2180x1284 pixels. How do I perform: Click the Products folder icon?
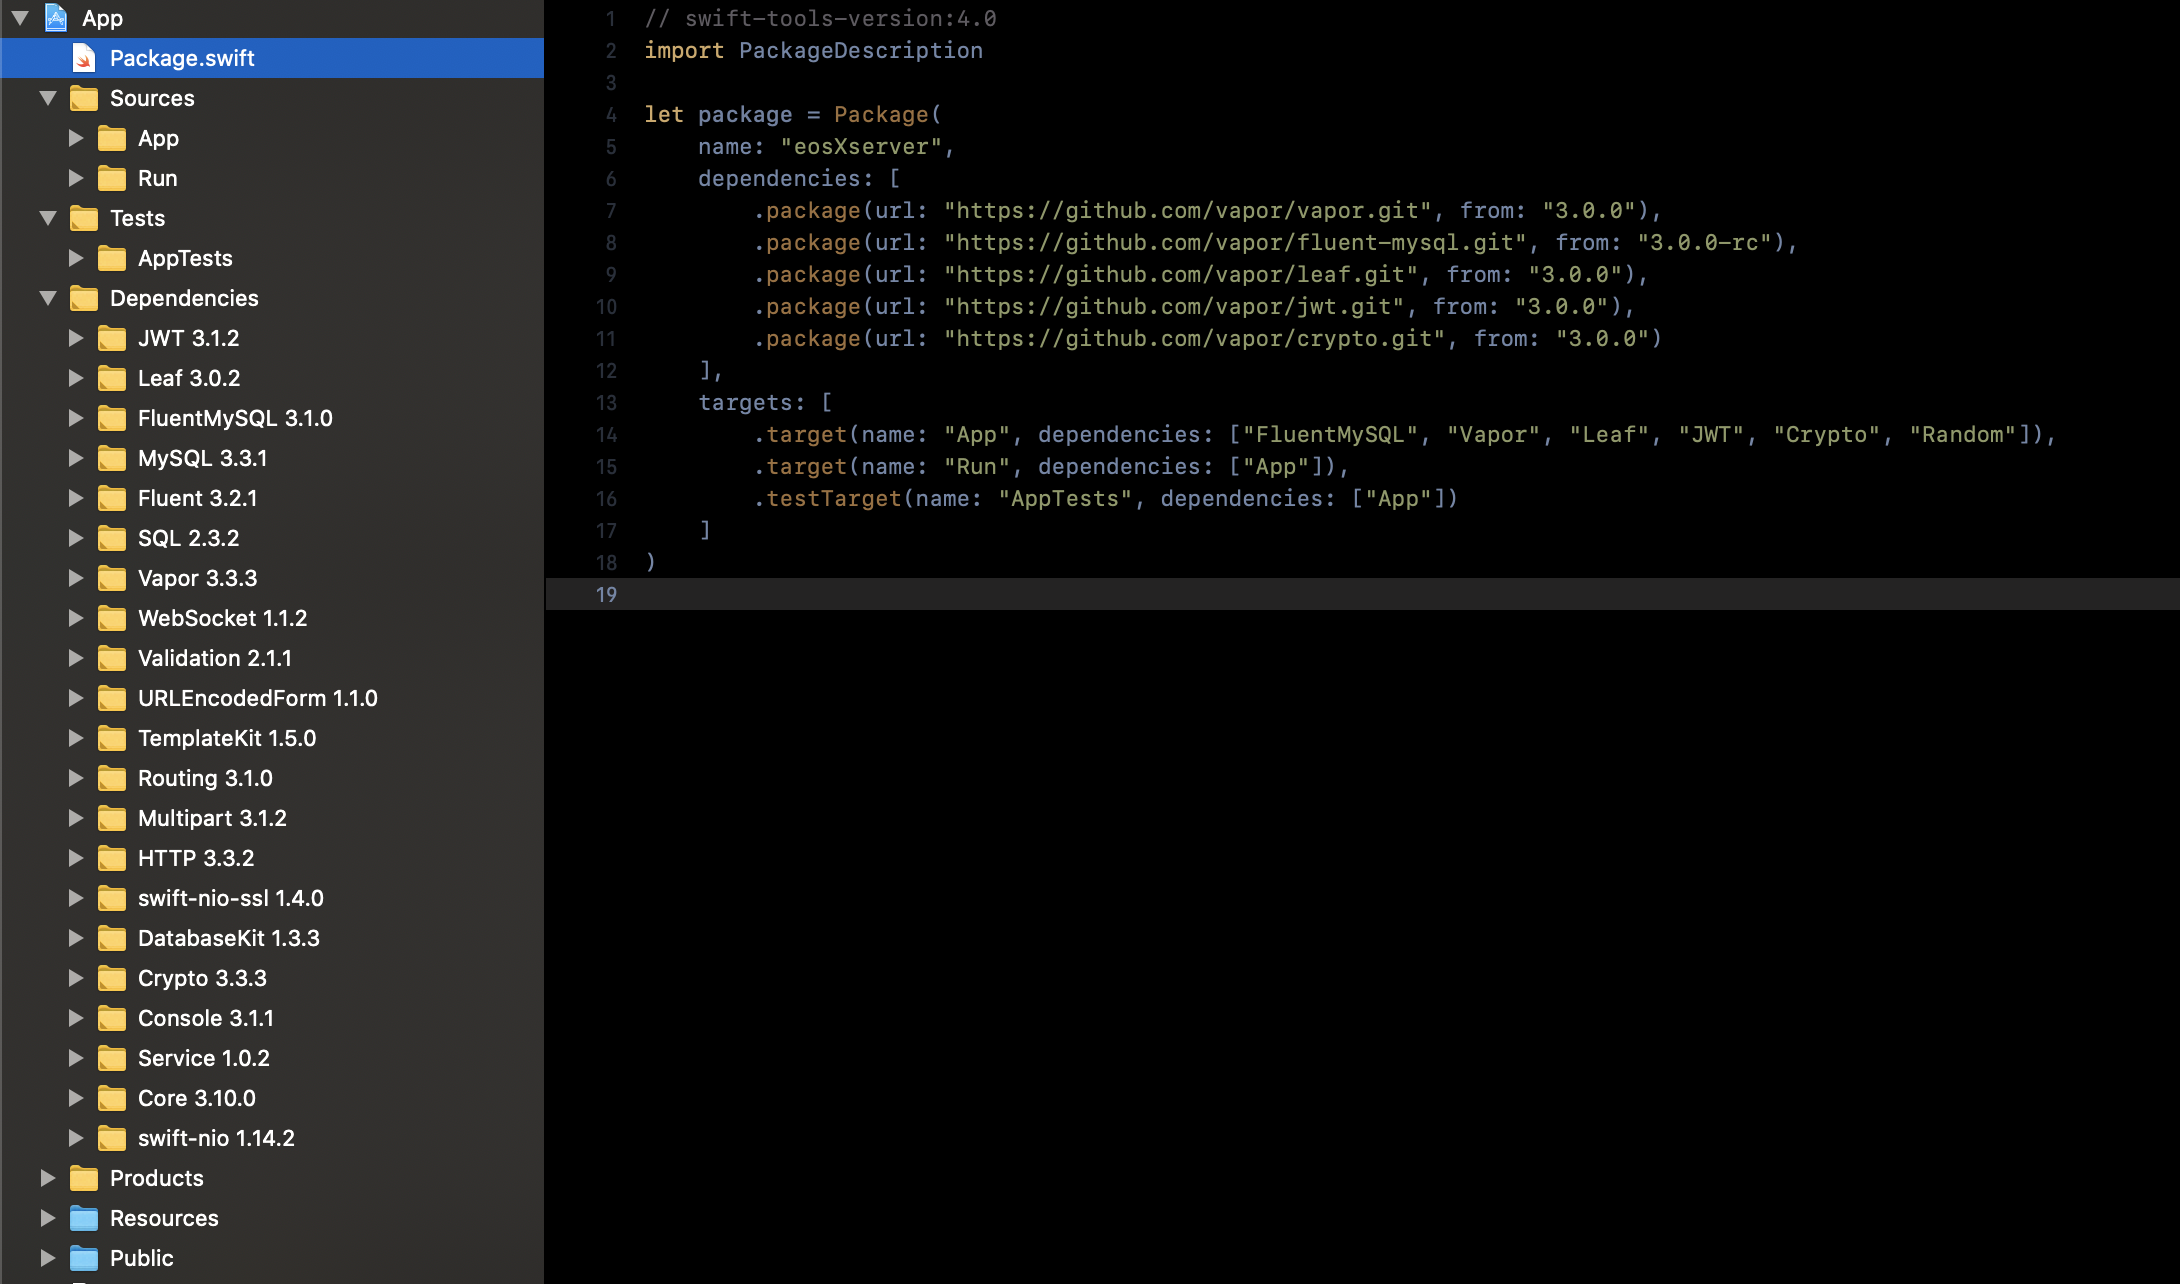click(86, 1177)
